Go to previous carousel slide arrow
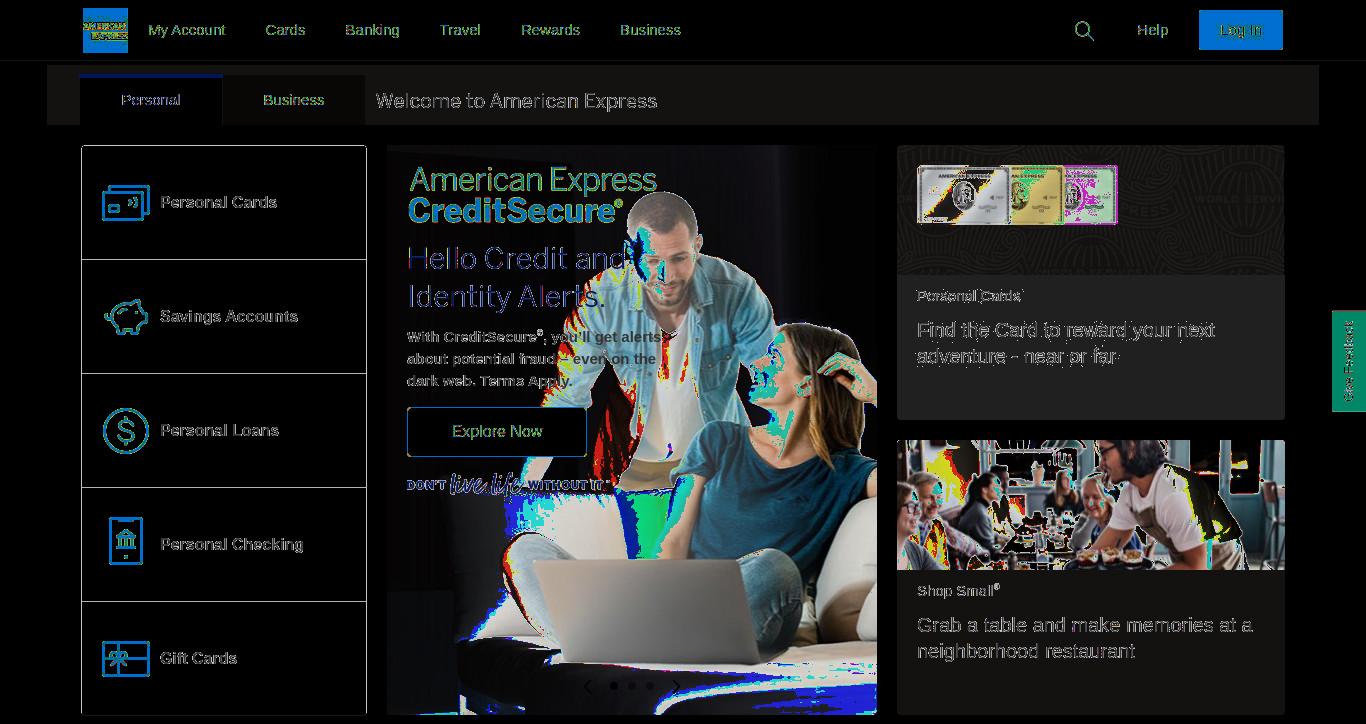The width and height of the screenshot is (1366, 724). point(588,686)
